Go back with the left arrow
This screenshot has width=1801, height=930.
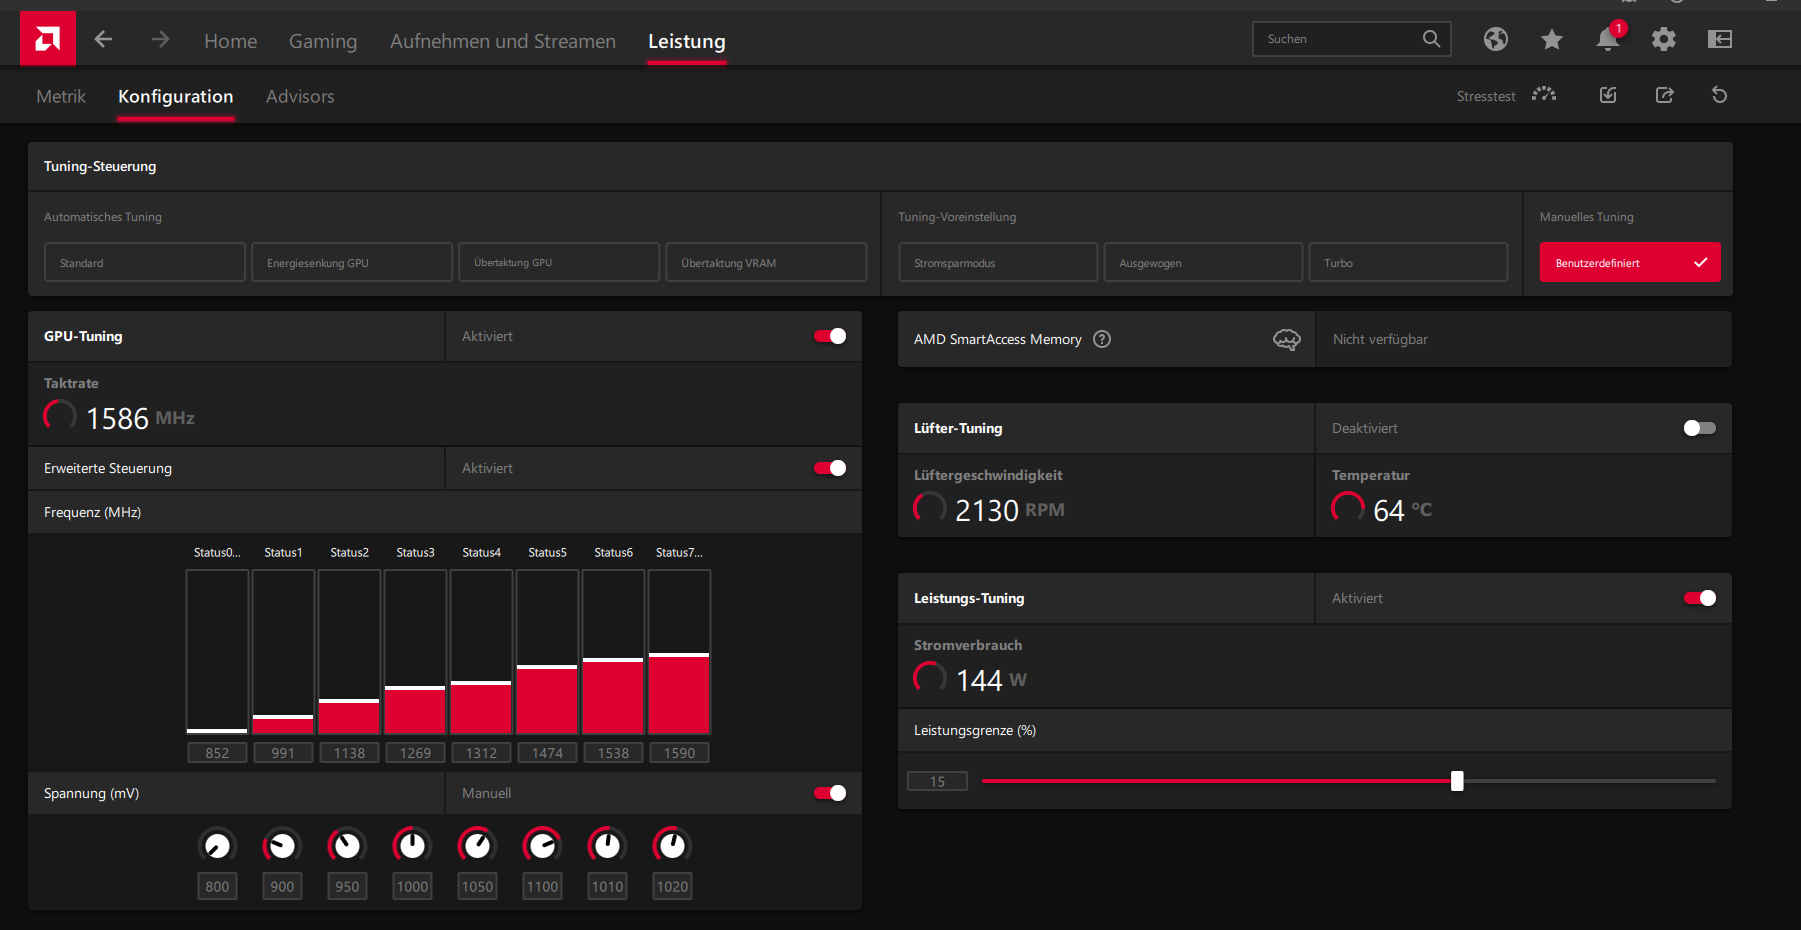coord(103,39)
